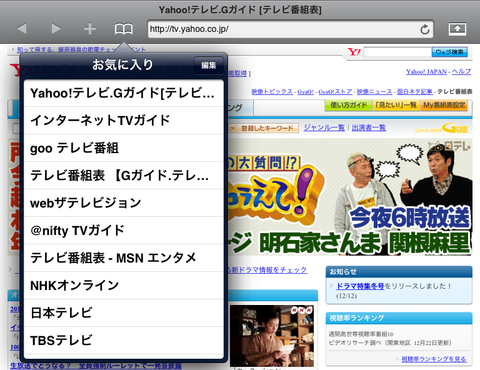The height and width of the screenshot is (370, 480).
Task: Open 映像ニュース link
Action: click(374, 92)
